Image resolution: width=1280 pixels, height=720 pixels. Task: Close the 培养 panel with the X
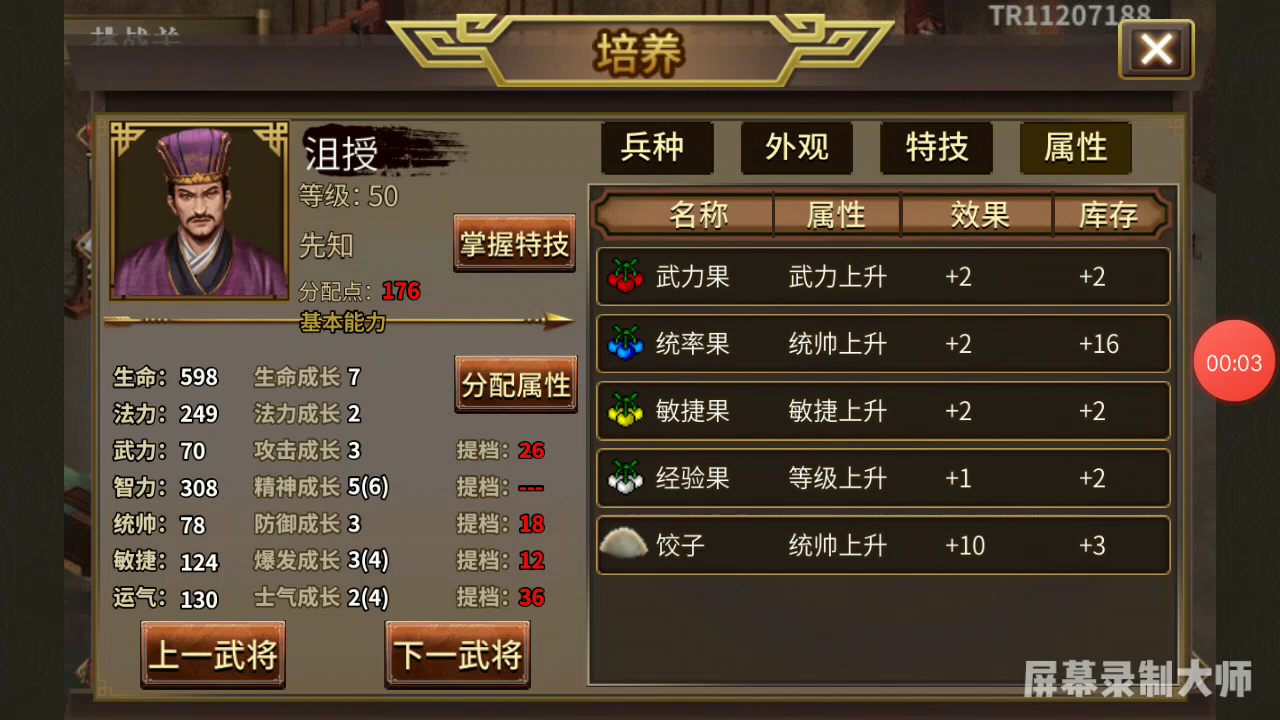click(1156, 49)
